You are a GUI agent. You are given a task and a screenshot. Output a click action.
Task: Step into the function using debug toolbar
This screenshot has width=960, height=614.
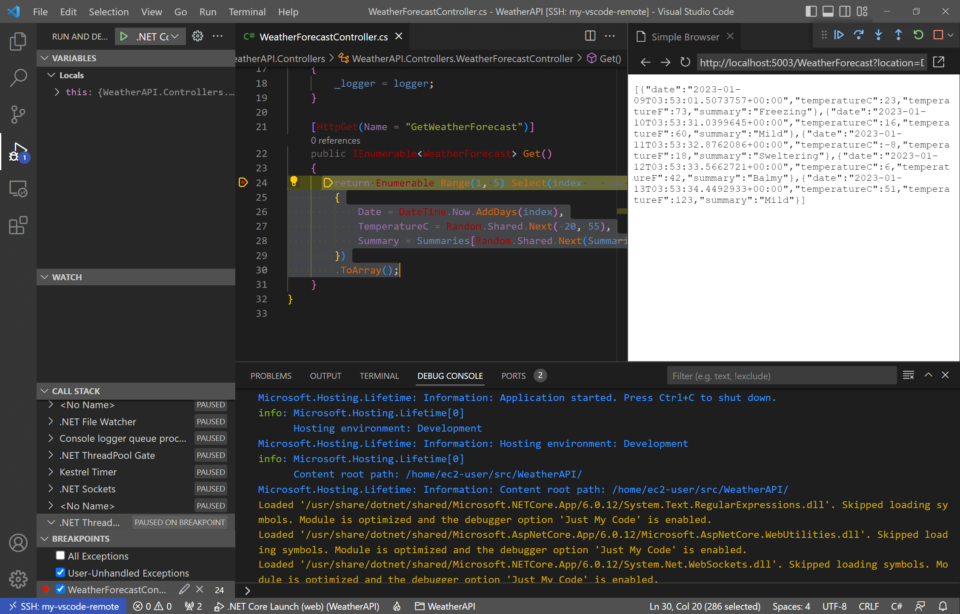(879, 35)
